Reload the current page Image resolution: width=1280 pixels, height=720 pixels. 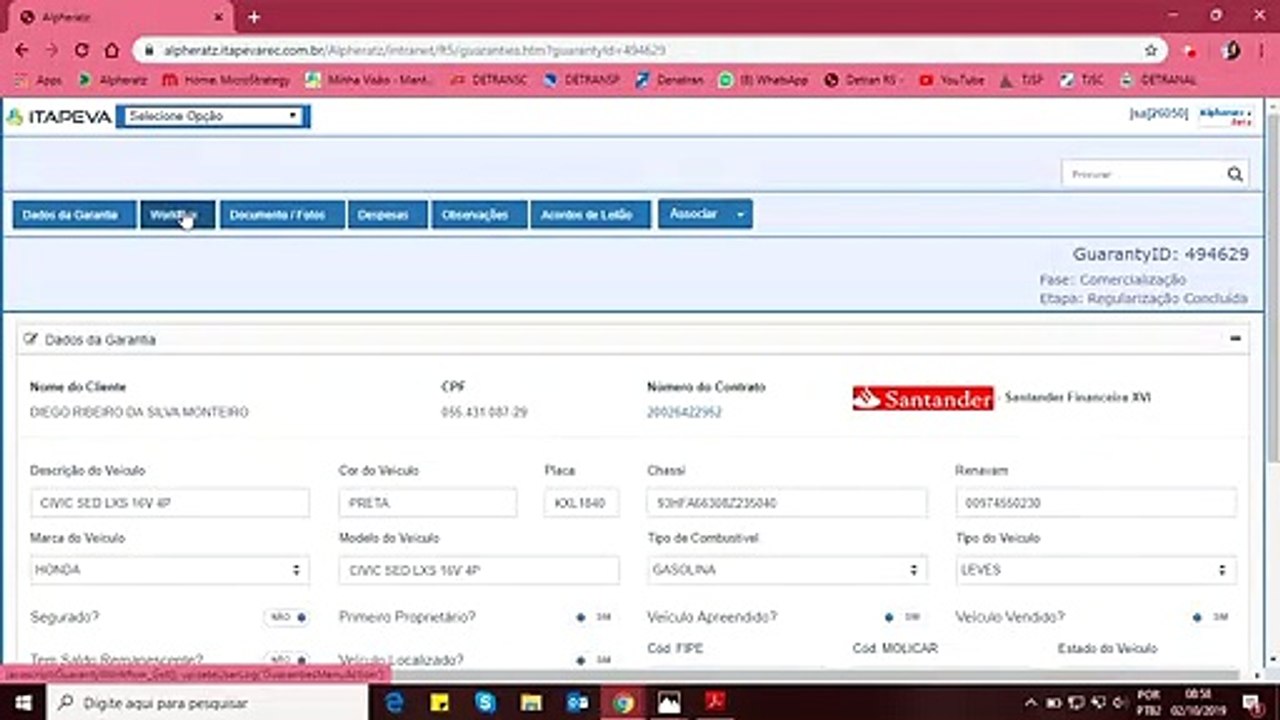(x=82, y=50)
